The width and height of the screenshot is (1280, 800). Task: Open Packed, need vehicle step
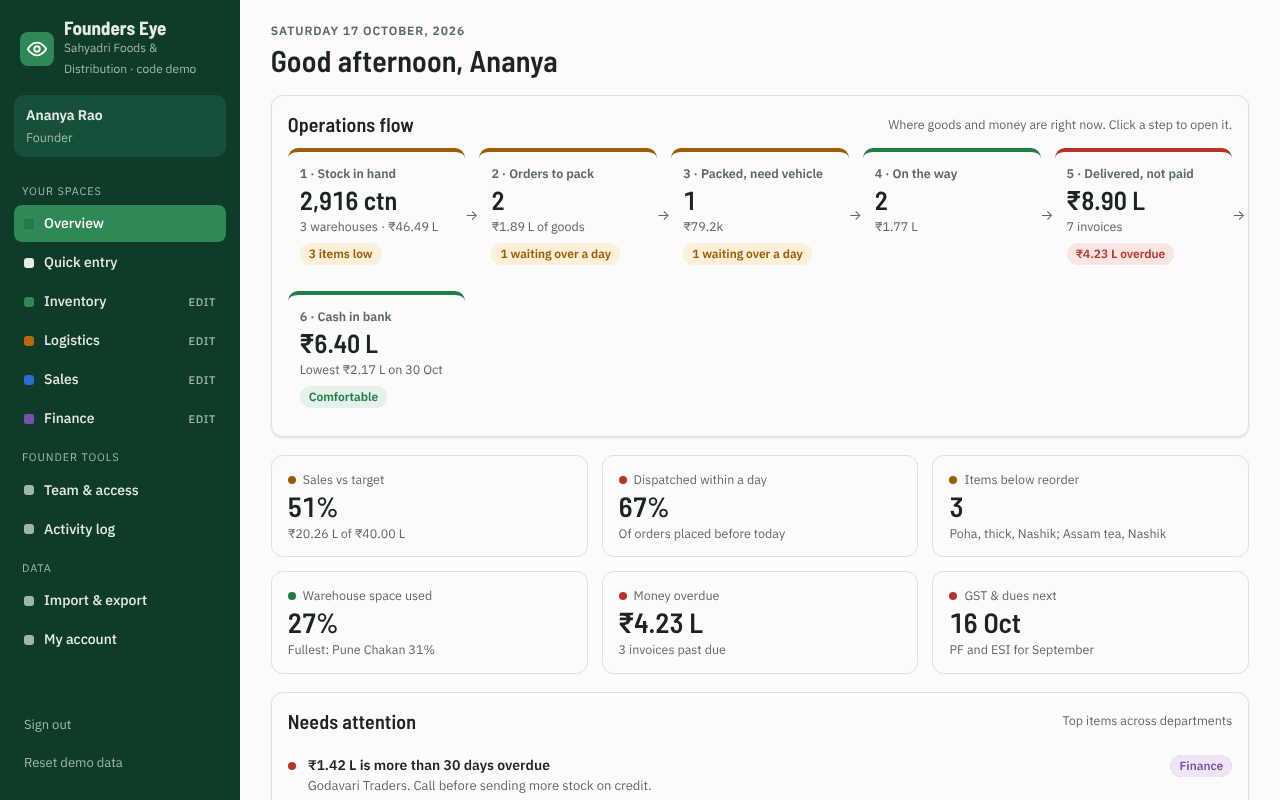[x=760, y=211]
